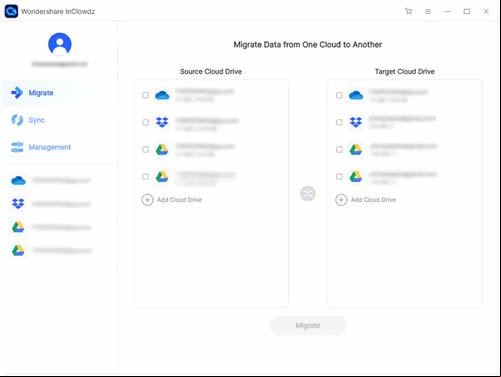The height and width of the screenshot is (377, 501).
Task: Click the Management icon in sidebar
Action: coord(17,147)
